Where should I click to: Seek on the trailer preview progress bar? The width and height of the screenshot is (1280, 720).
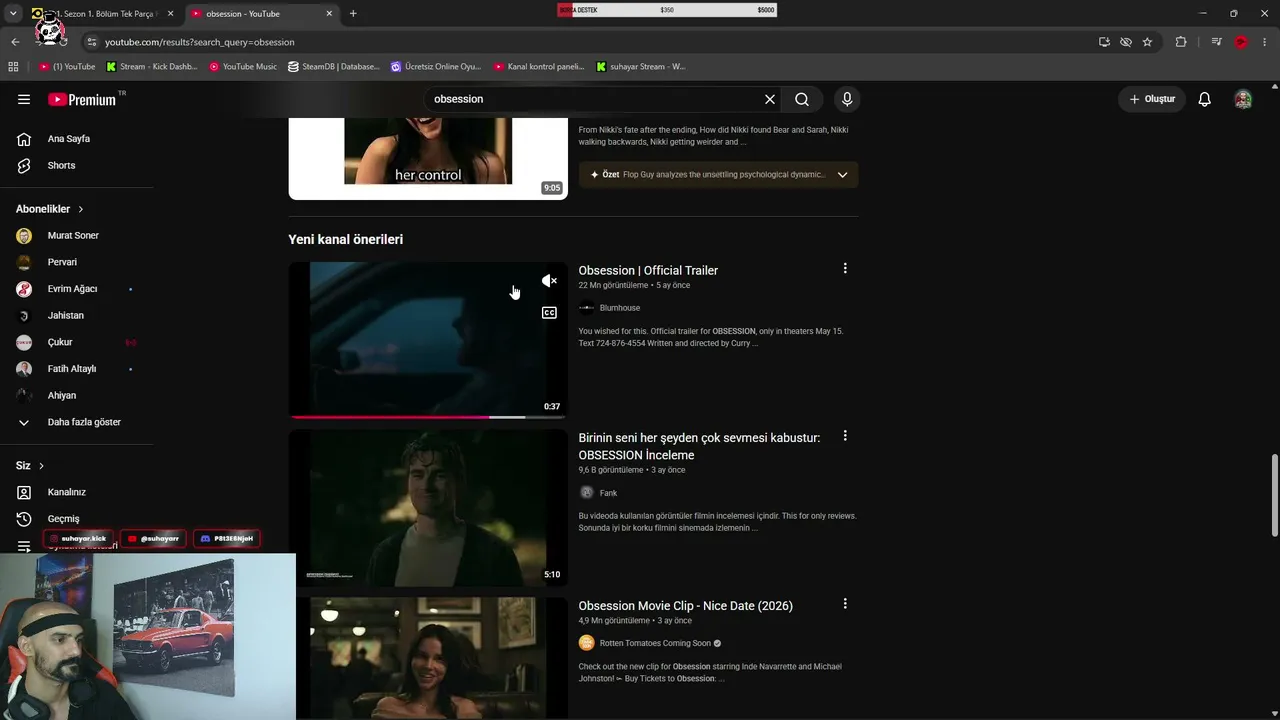click(428, 416)
